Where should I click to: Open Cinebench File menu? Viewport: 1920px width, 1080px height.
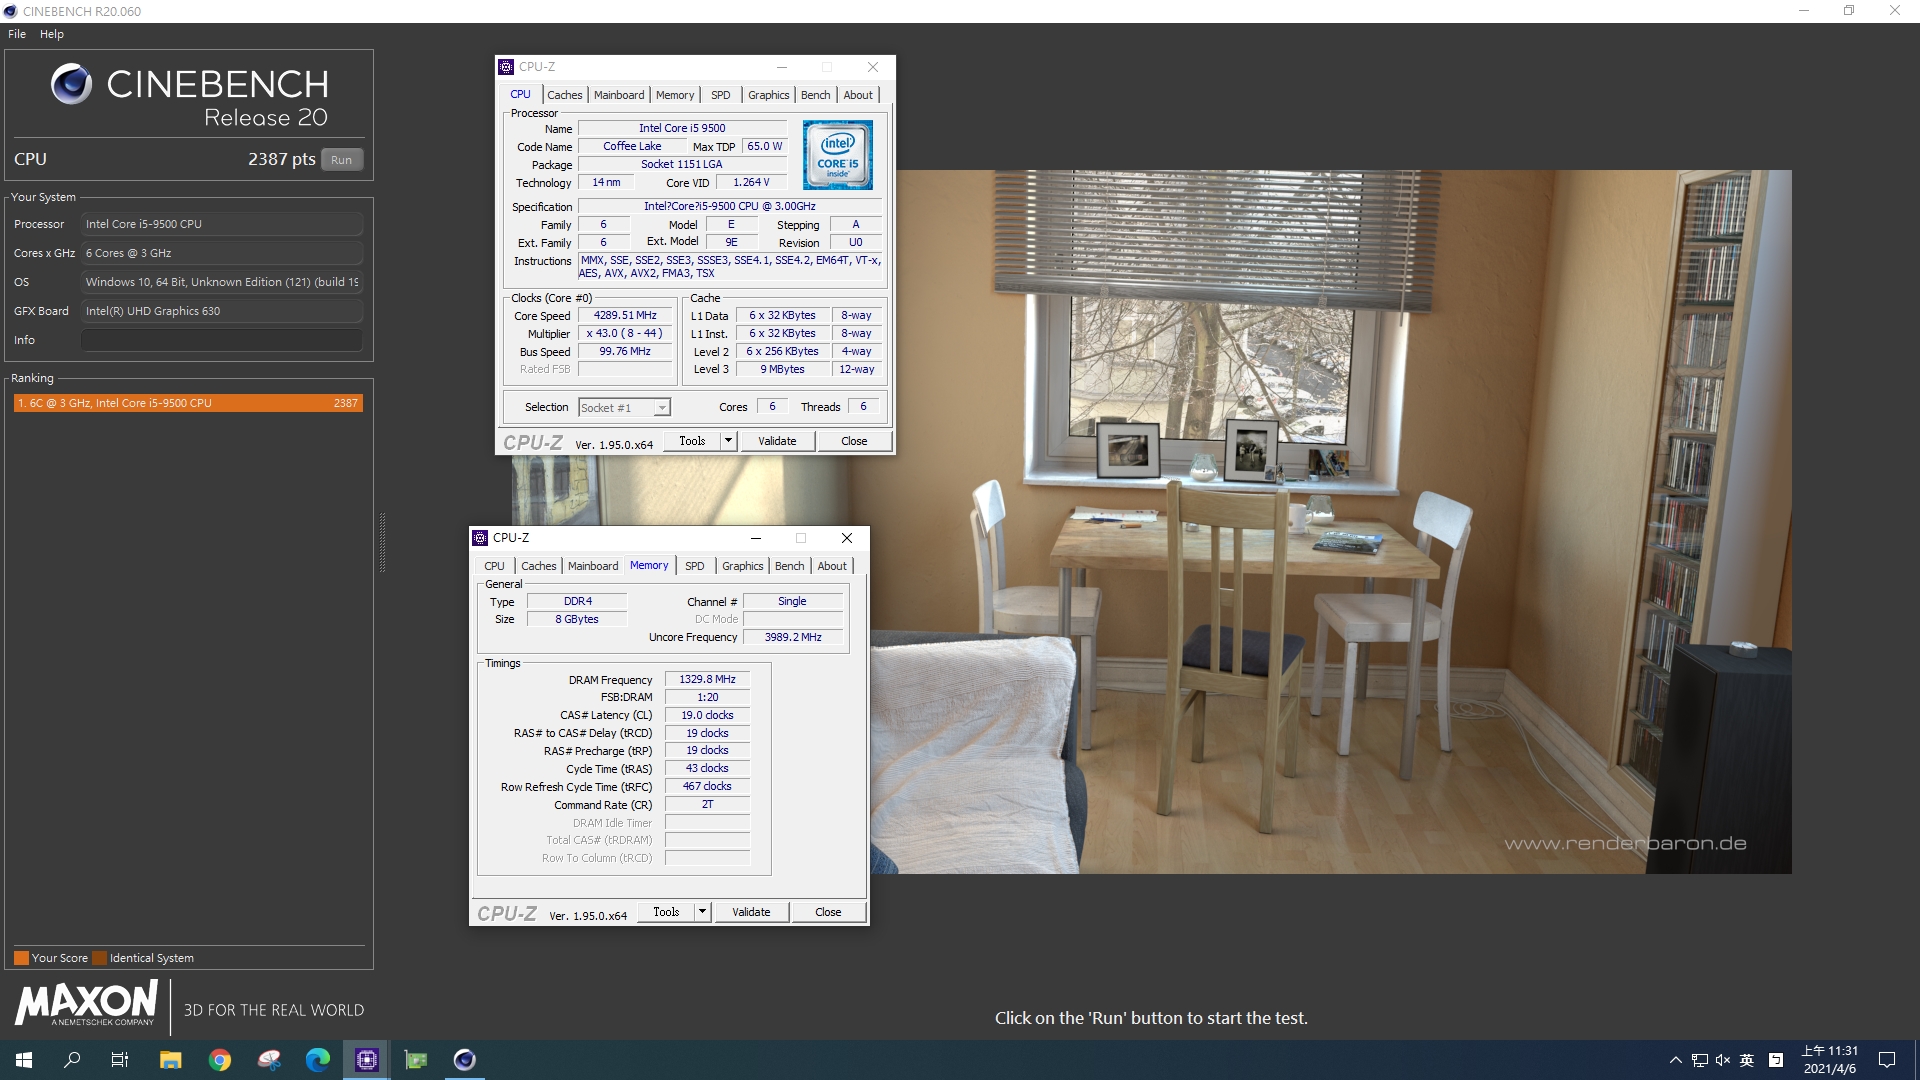coord(17,34)
